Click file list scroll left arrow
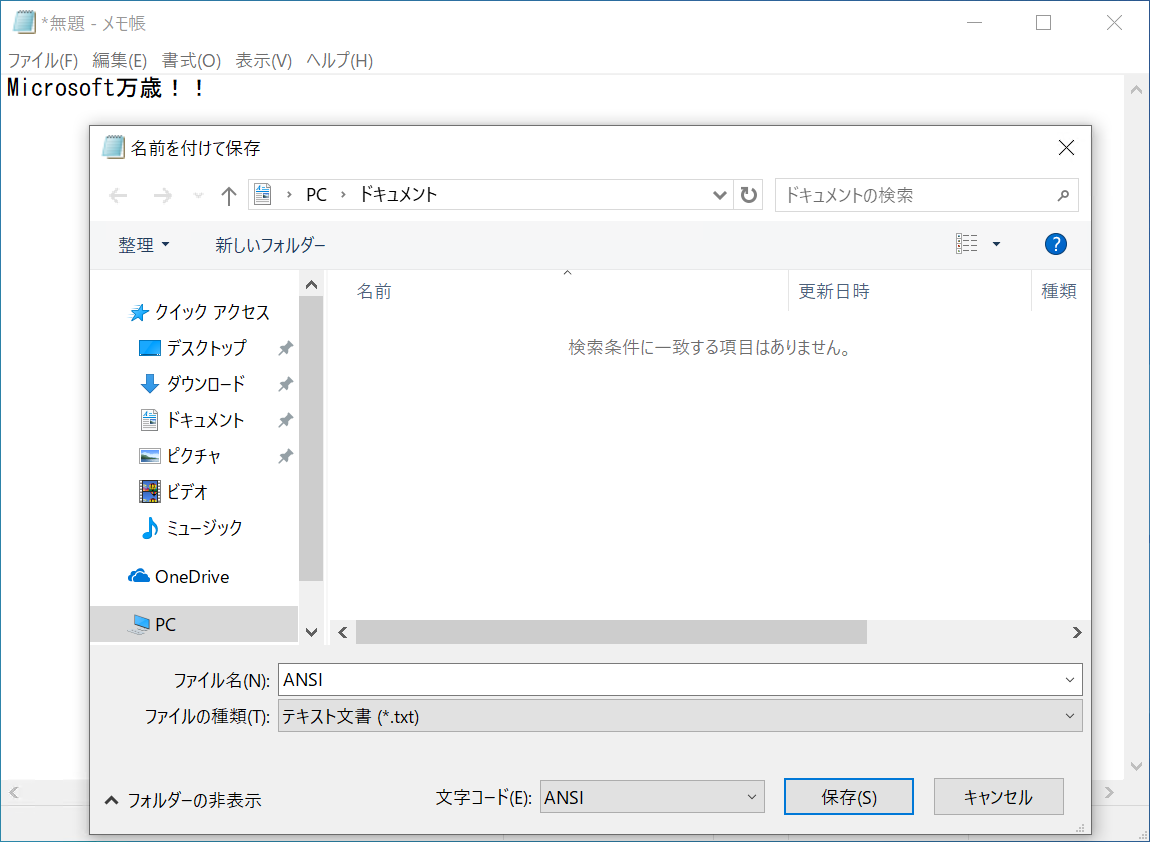1150x842 pixels. 343,632
